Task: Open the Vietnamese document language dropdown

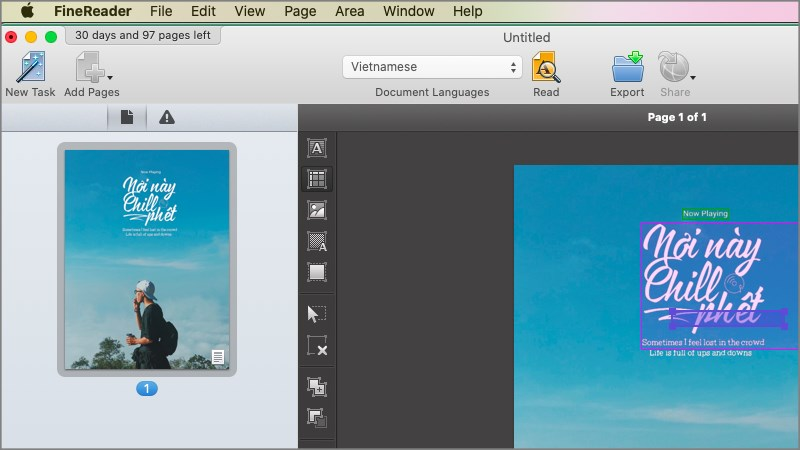Action: coord(432,67)
